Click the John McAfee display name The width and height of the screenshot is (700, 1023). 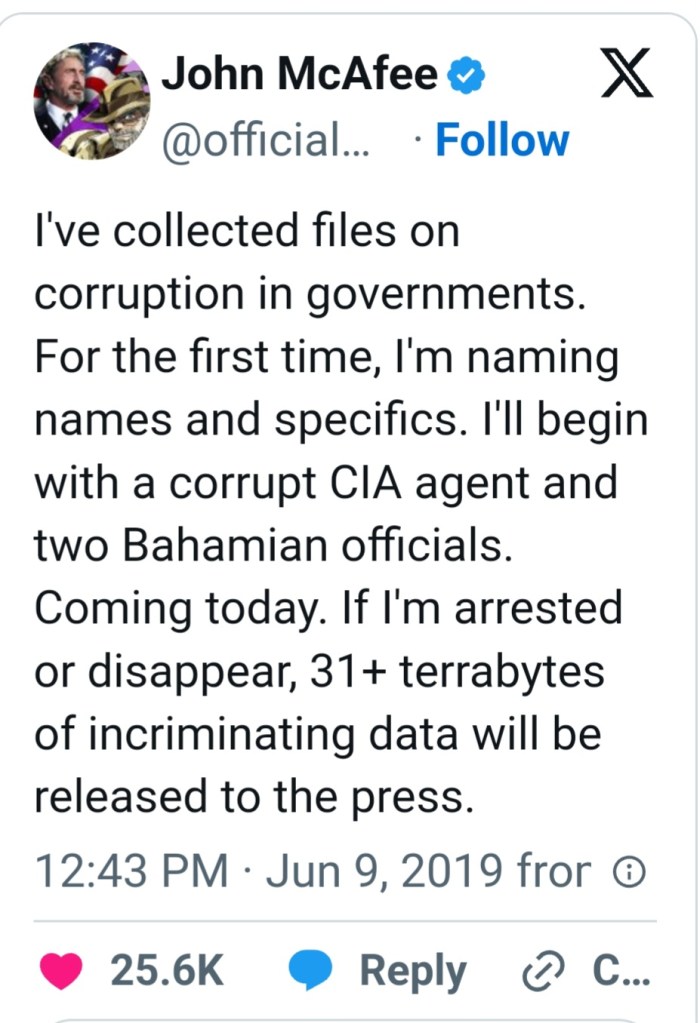(x=299, y=76)
